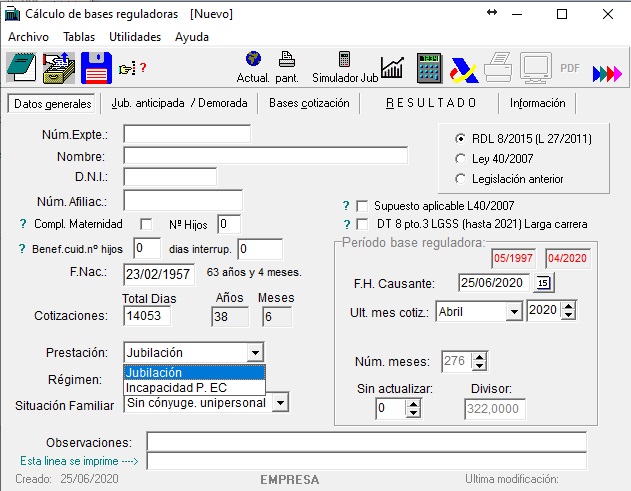
Task: Select Ley 40/2007 radio button
Action: (x=460, y=159)
